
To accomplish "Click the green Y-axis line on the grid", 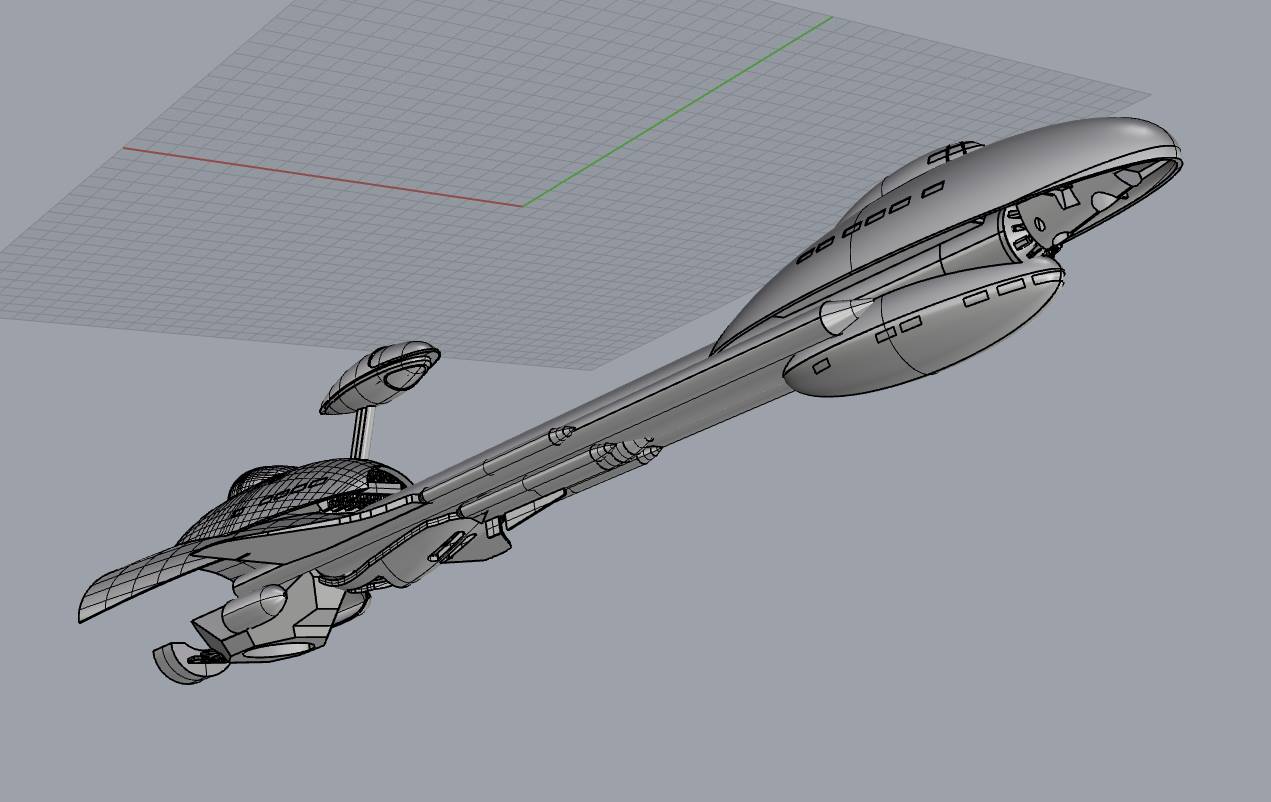I will pyautogui.click(x=677, y=111).
